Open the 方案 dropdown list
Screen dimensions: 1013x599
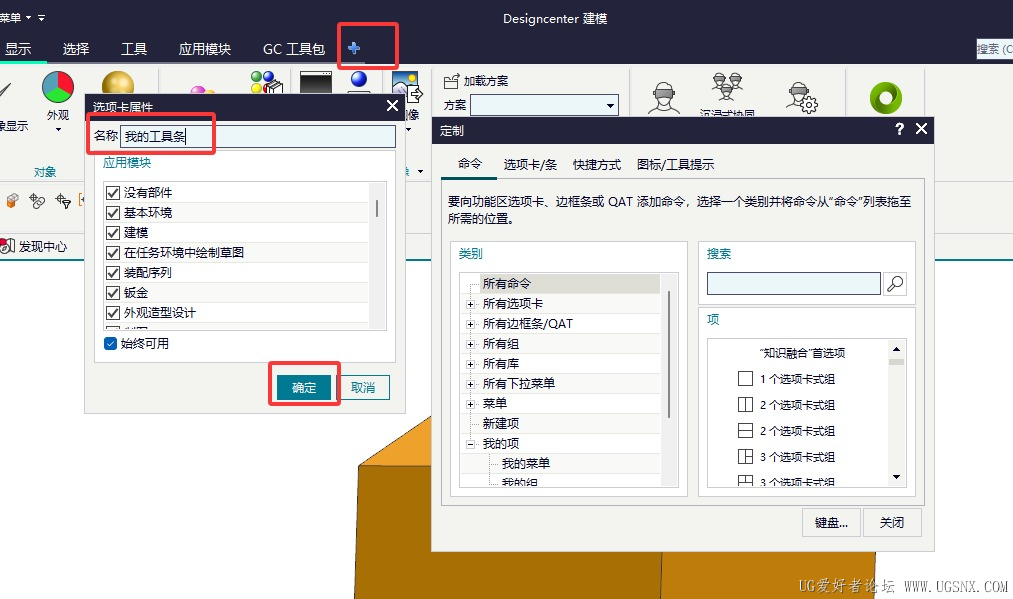610,105
